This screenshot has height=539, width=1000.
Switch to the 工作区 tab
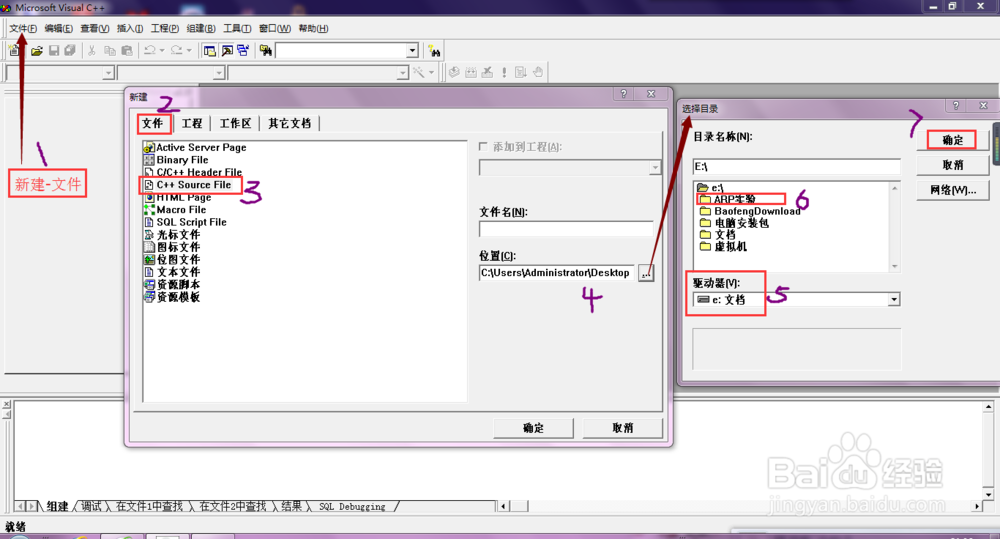235,123
